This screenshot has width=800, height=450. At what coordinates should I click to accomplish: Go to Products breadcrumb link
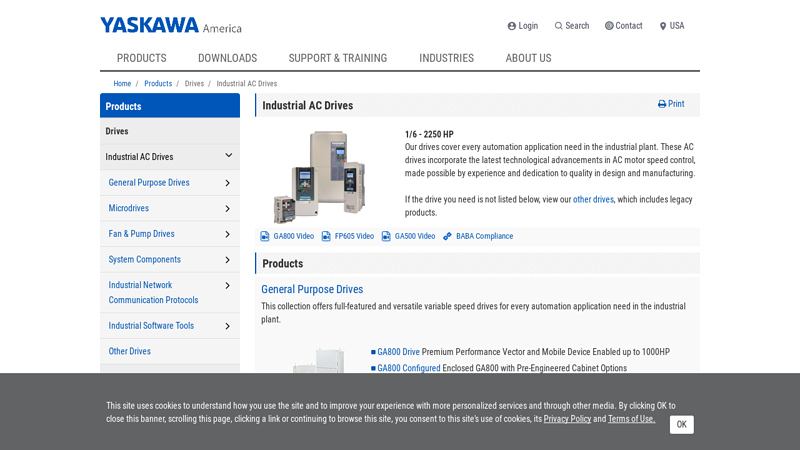coord(158,84)
